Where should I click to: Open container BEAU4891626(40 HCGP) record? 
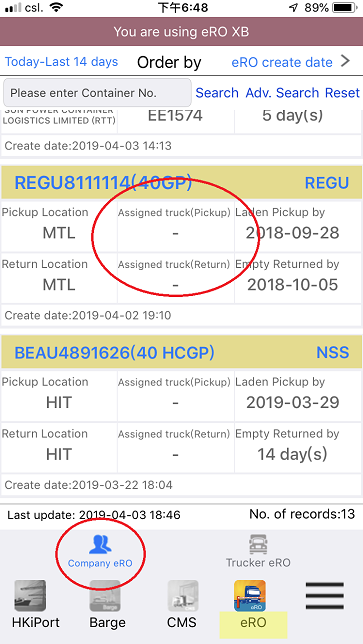click(114, 352)
